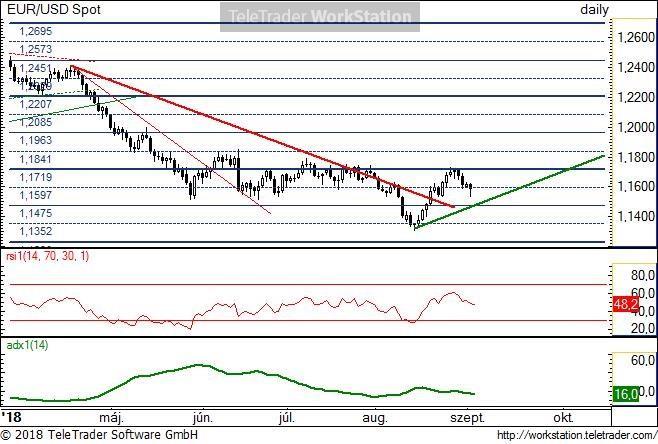
Task: Click the red 48,2 RSI value badge
Action: click(626, 304)
